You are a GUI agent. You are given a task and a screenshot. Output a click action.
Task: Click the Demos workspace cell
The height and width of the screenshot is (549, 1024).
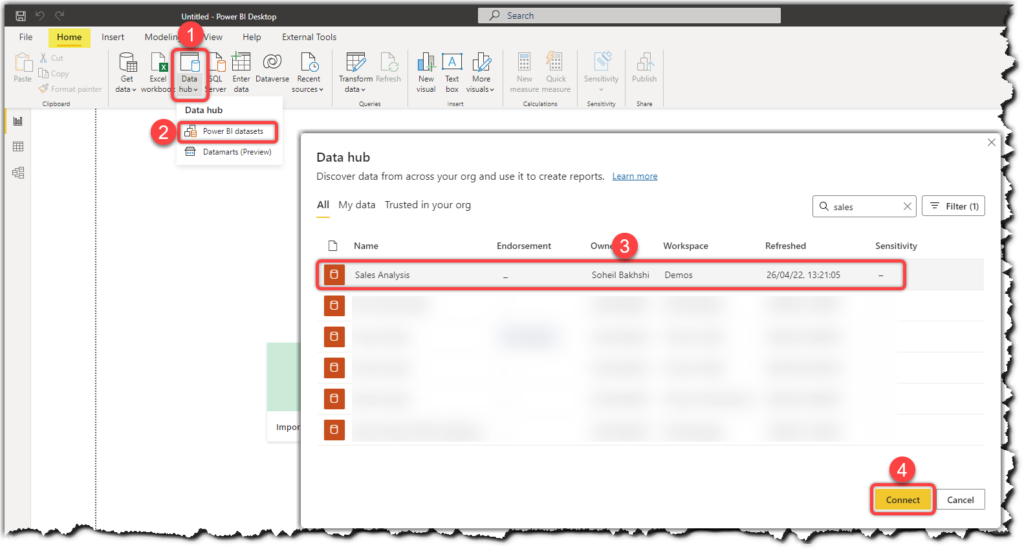pos(679,275)
